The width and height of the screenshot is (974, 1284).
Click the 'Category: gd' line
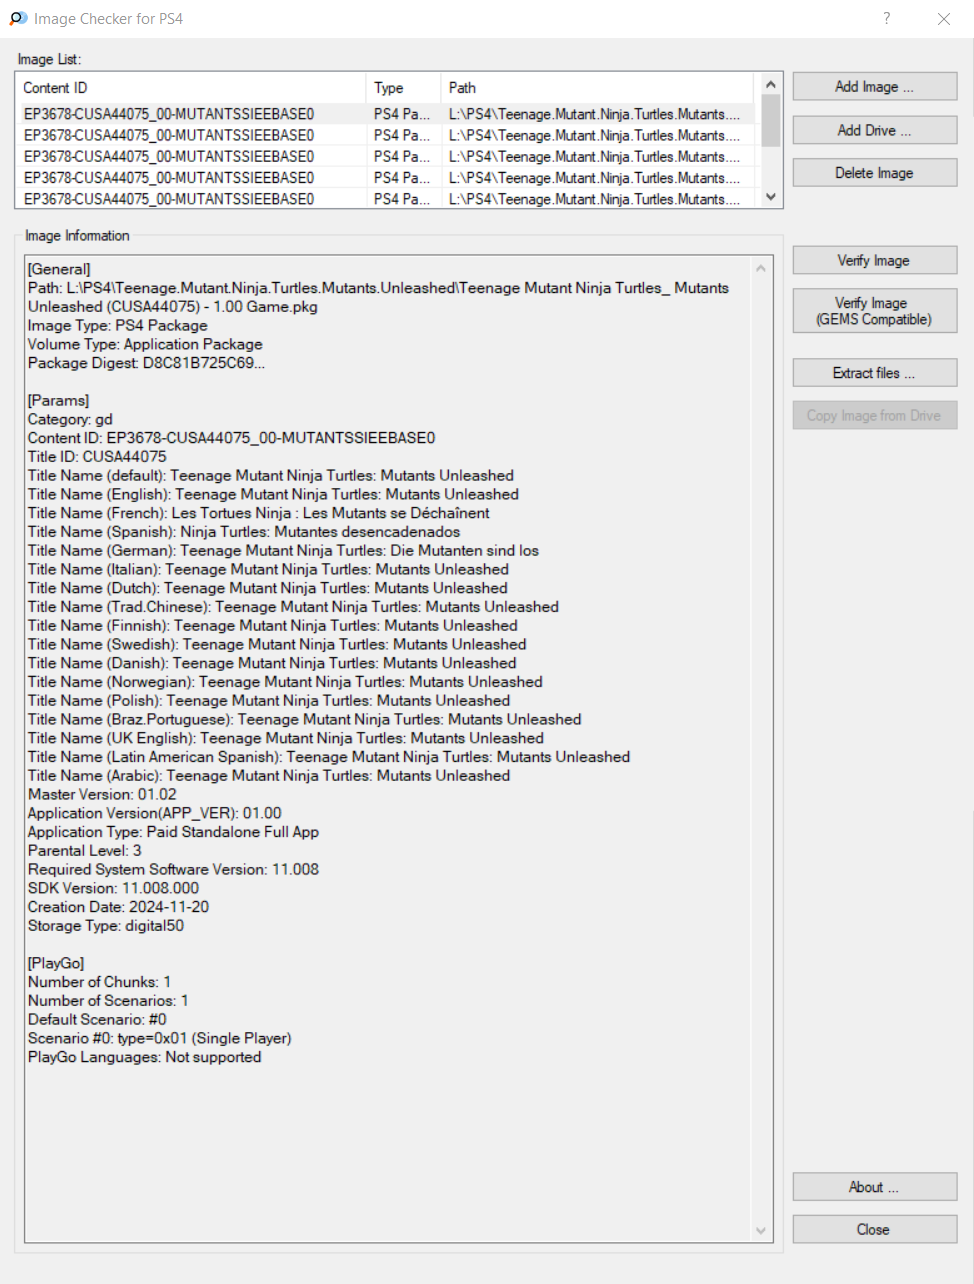70,419
